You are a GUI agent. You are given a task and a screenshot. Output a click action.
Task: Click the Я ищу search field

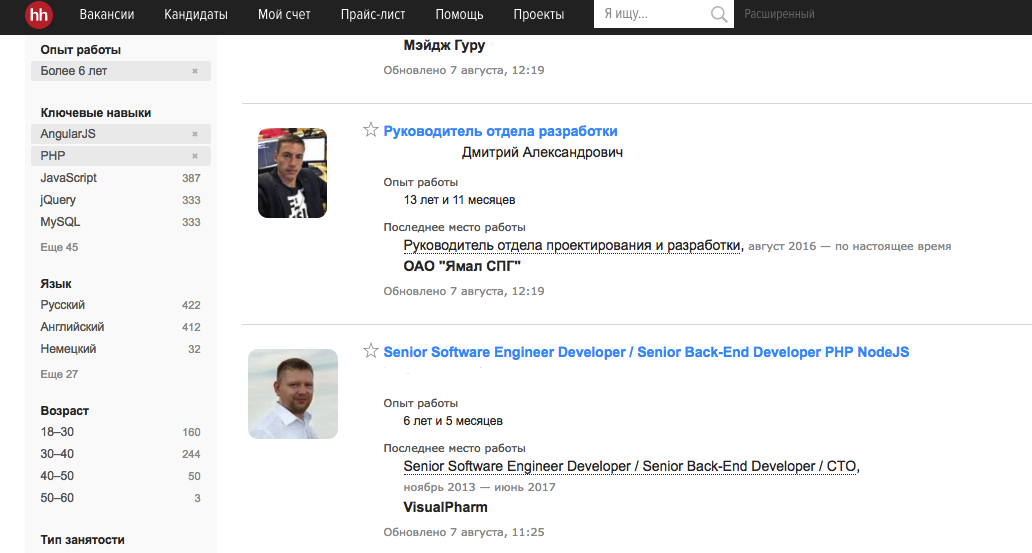coord(652,14)
